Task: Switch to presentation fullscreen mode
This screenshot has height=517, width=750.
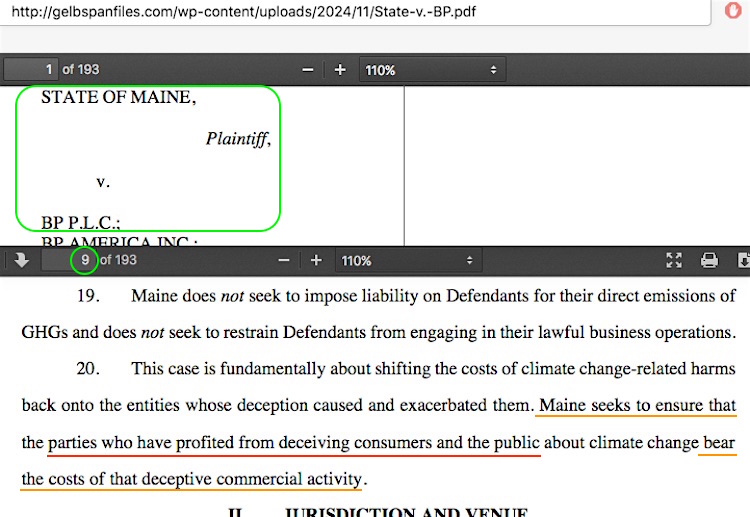Action: (674, 260)
